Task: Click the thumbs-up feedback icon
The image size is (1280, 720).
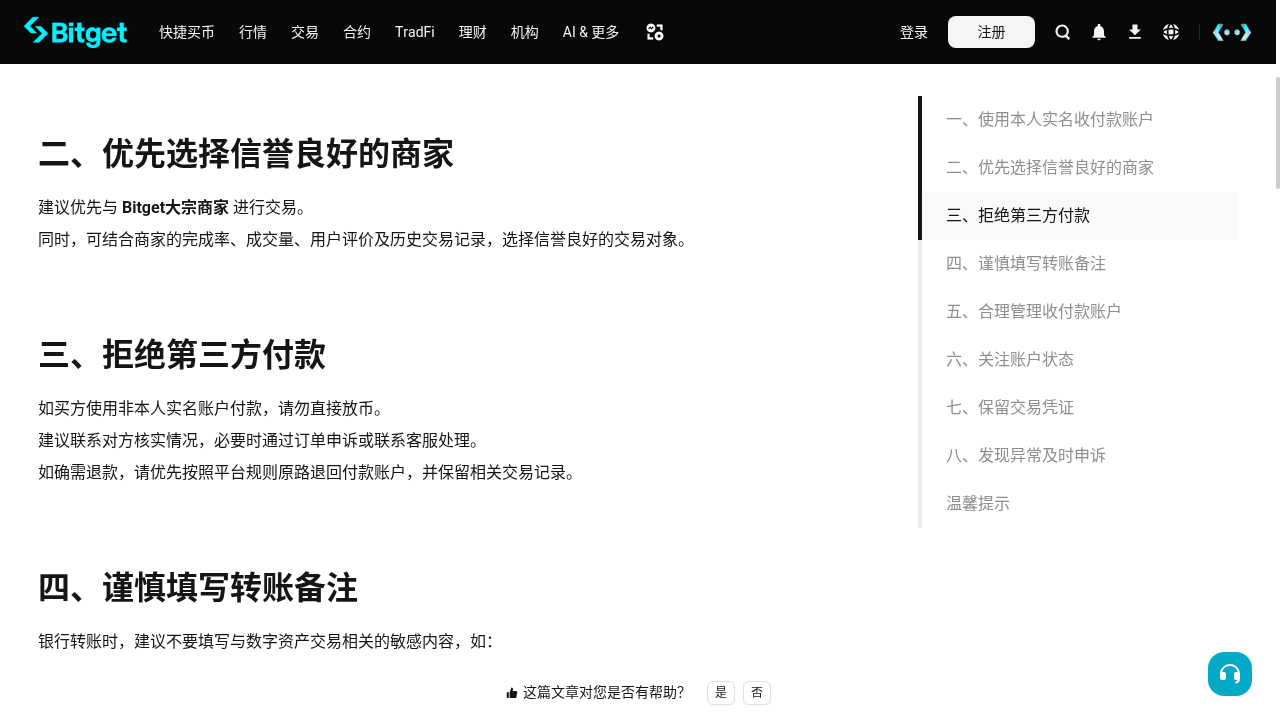Action: (512, 693)
